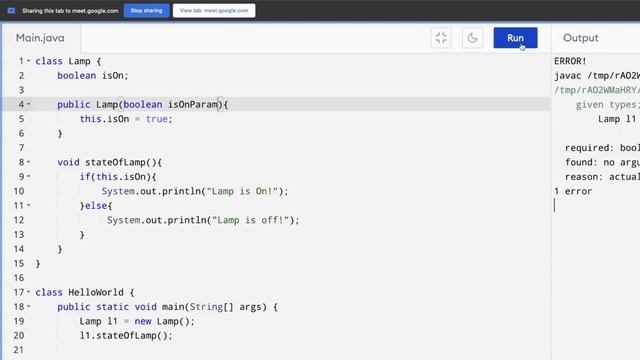This screenshot has width=640, height=360.
Task: Open the Main.java tab
Action: [x=40, y=38]
